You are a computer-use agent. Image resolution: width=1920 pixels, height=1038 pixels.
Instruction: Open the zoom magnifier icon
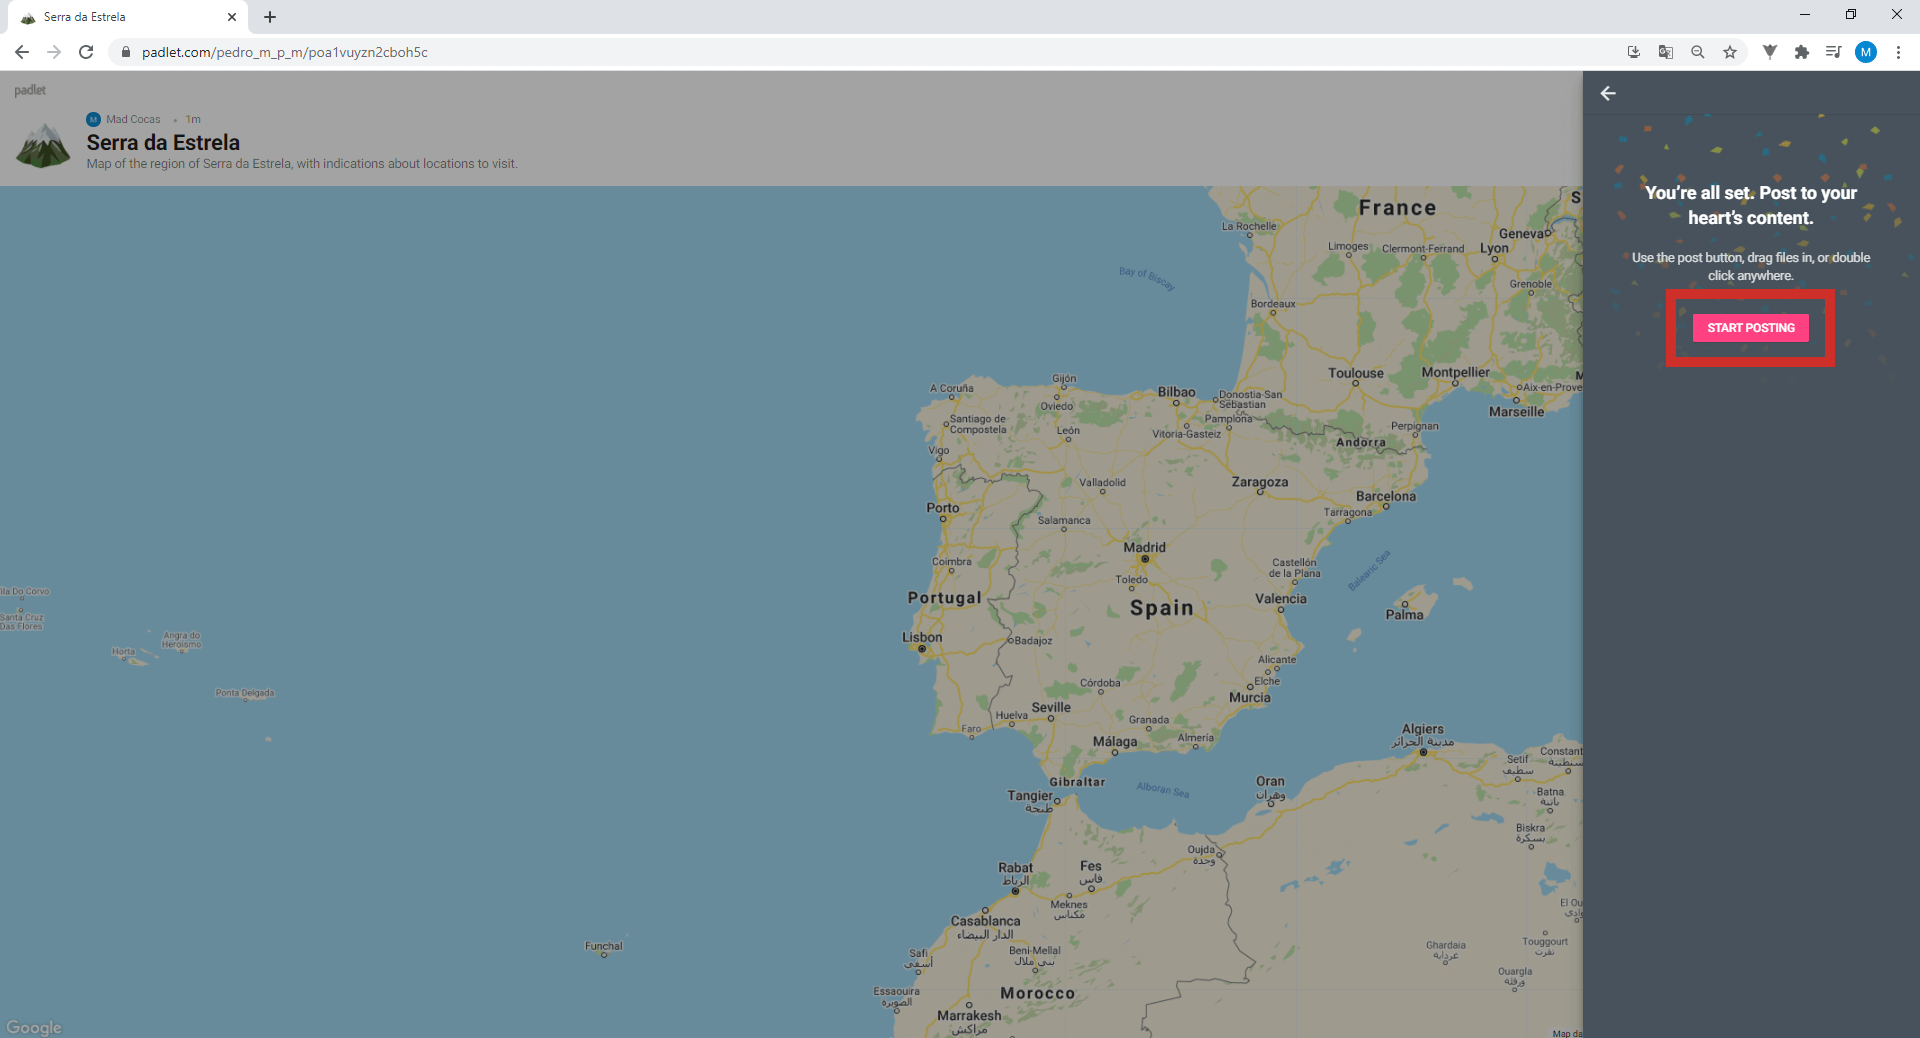pos(1698,52)
